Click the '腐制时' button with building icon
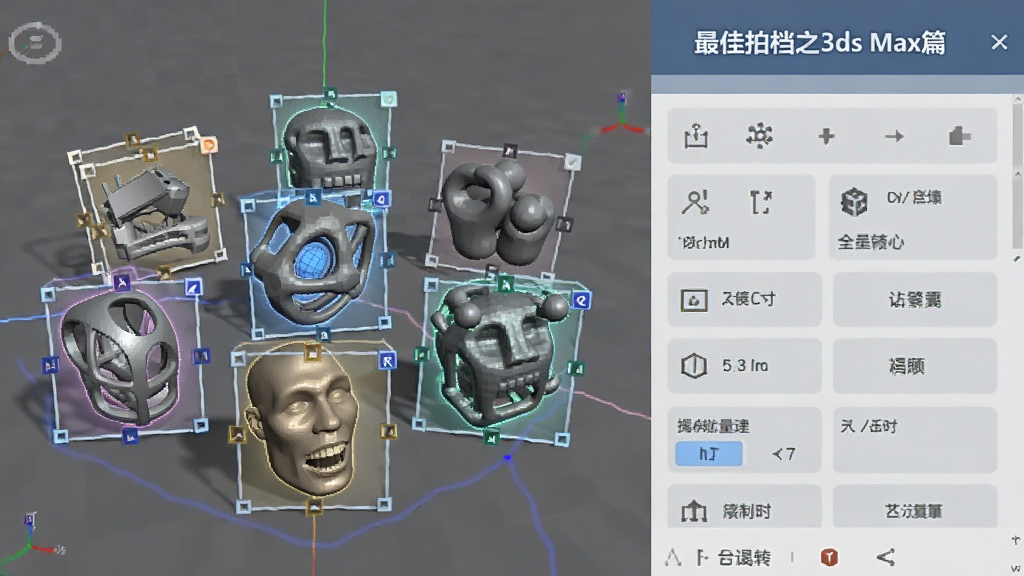 tap(744, 507)
